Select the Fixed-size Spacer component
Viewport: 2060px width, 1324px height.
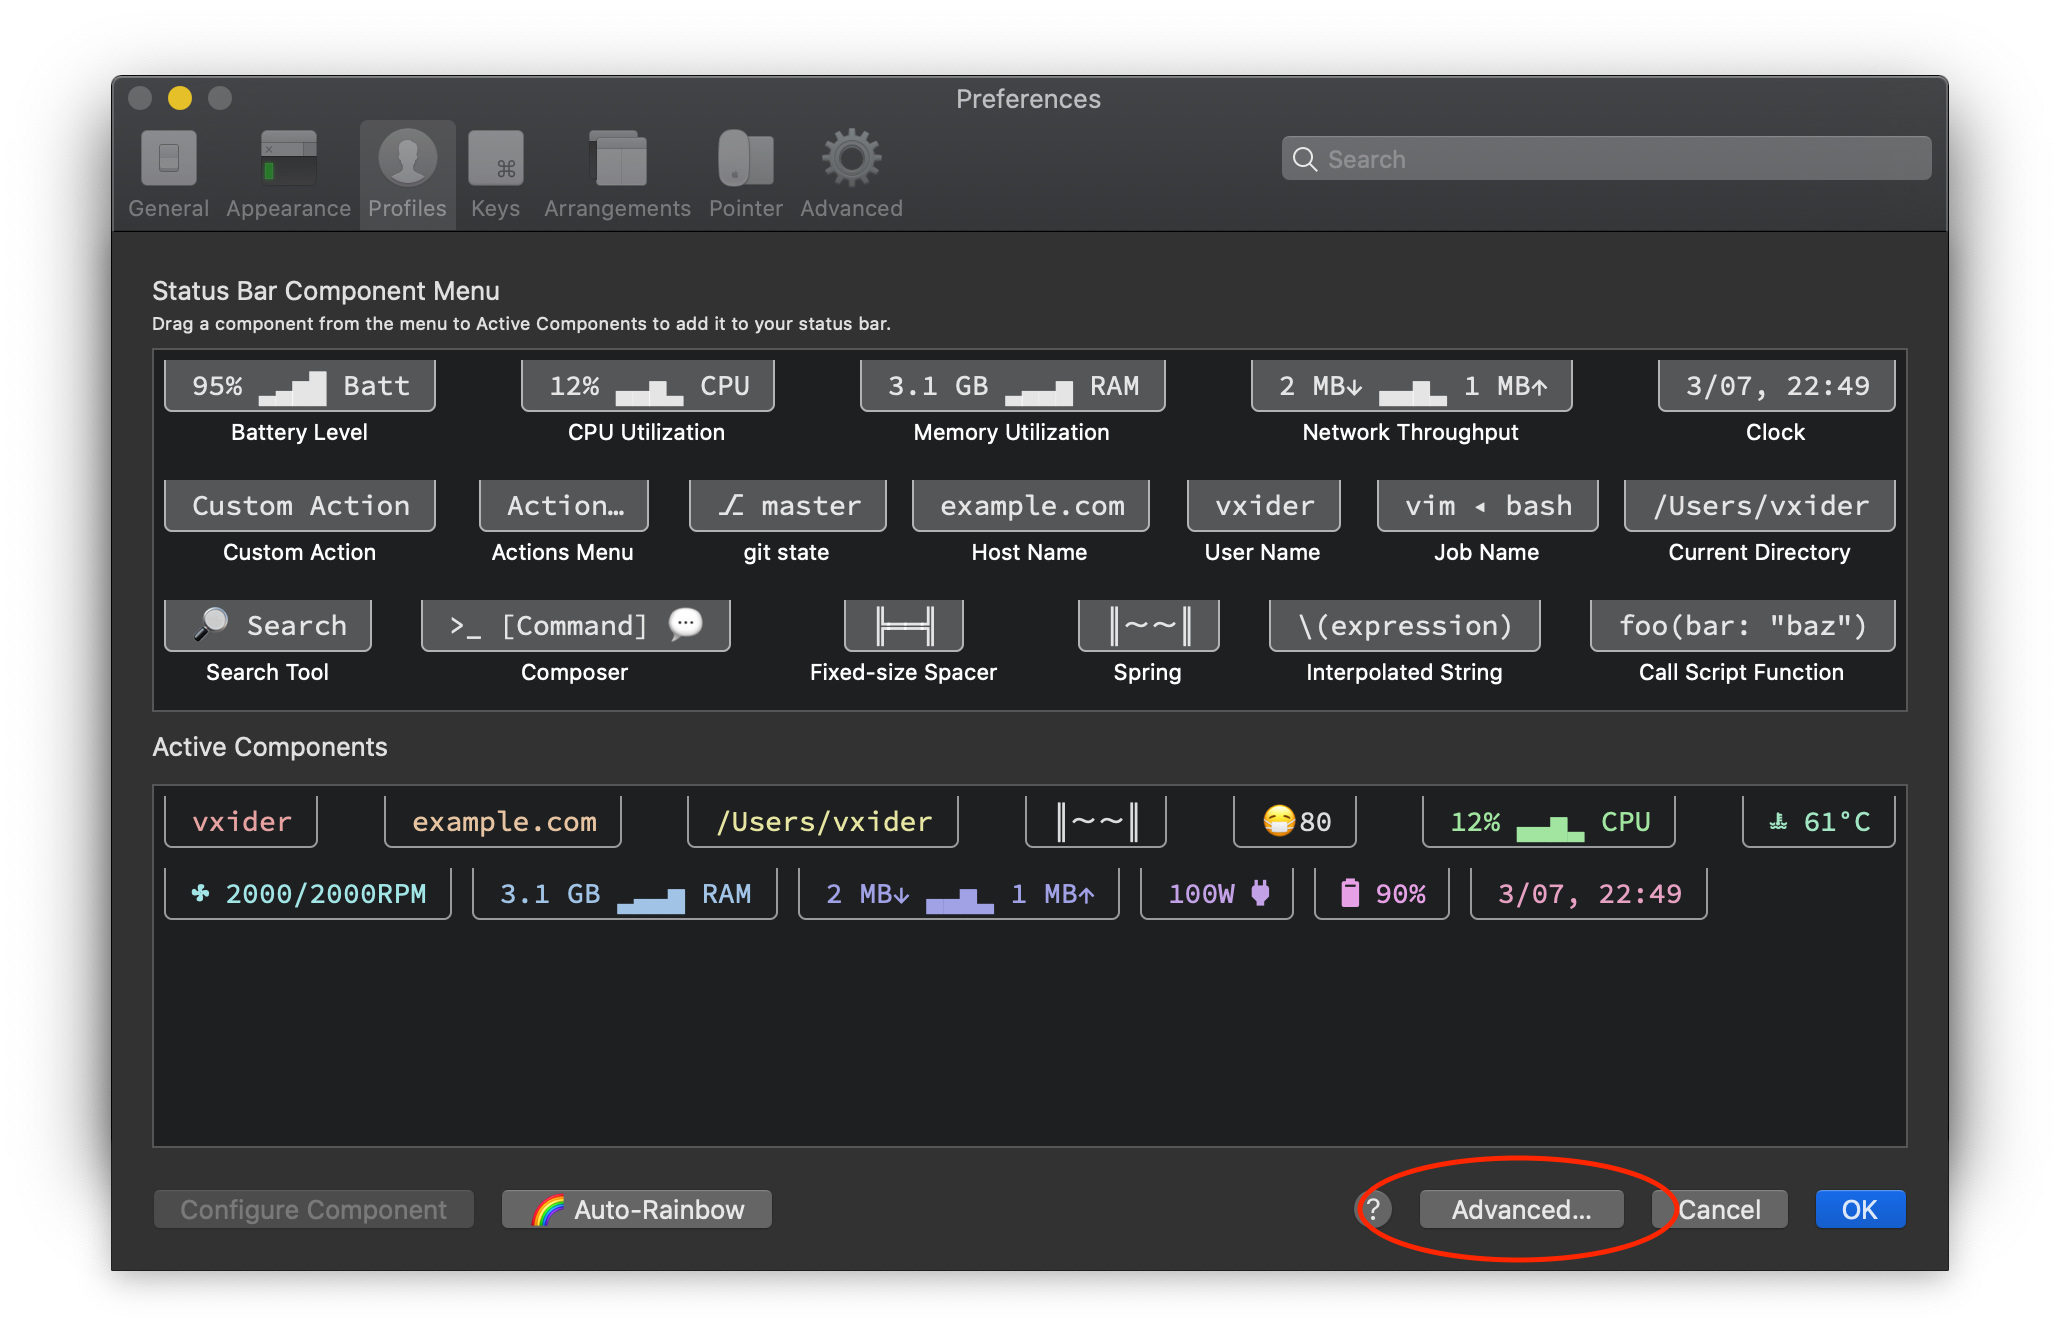click(x=903, y=626)
